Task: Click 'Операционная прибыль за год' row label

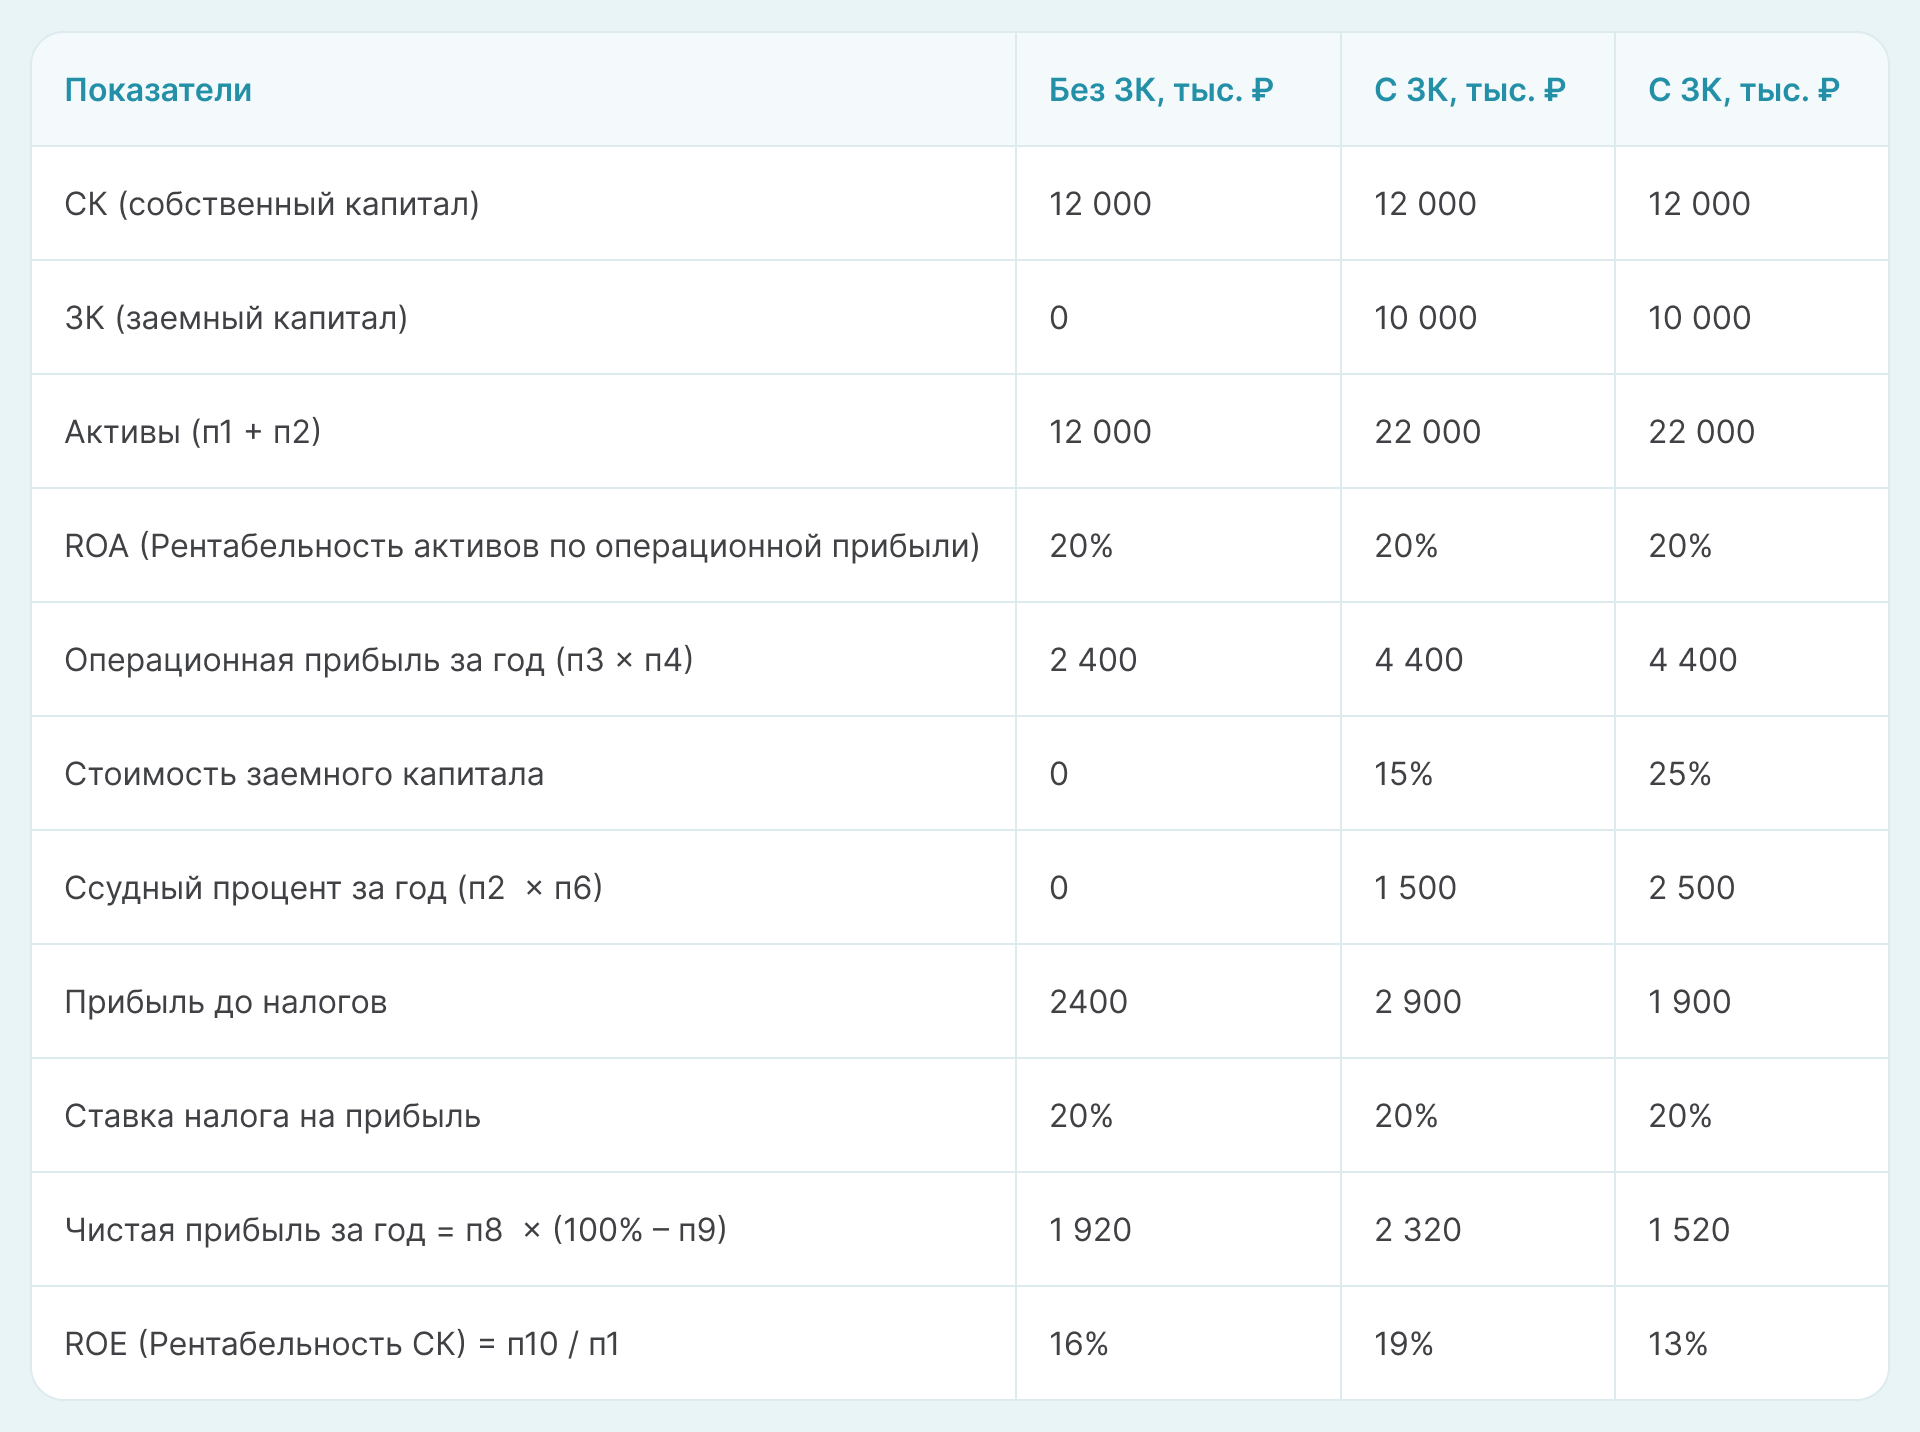Action: point(378,660)
